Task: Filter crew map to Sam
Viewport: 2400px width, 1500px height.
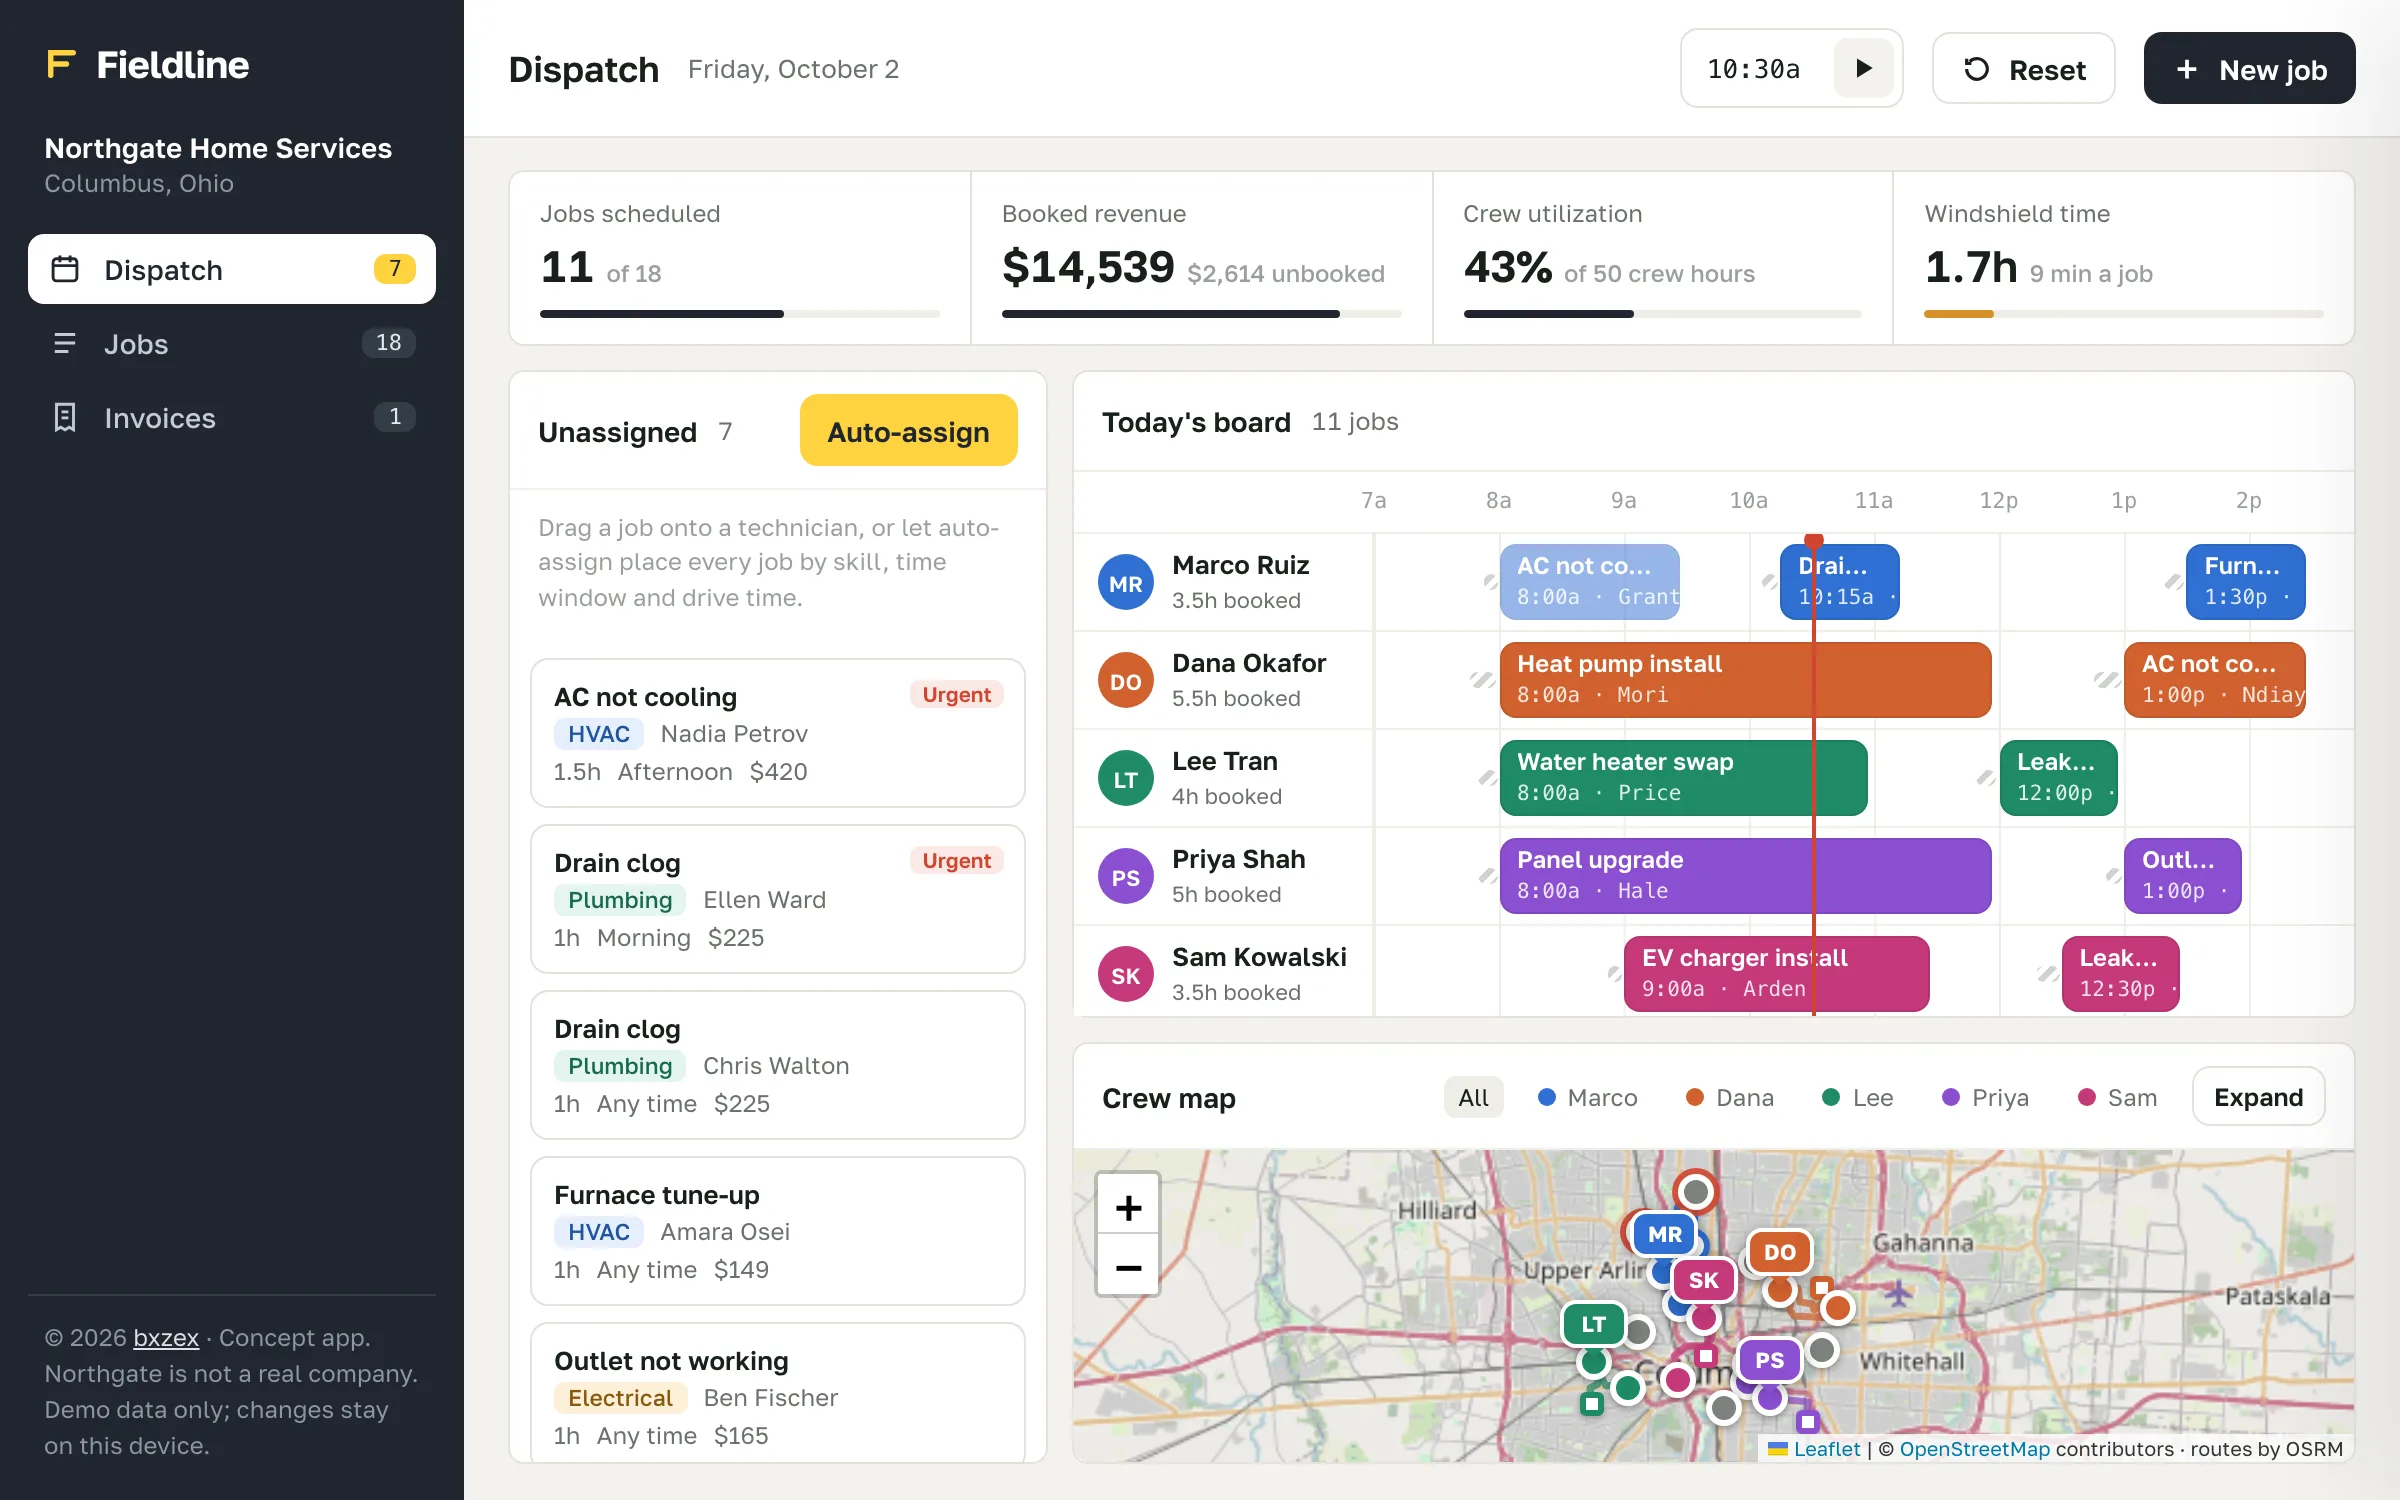Action: [2117, 1097]
